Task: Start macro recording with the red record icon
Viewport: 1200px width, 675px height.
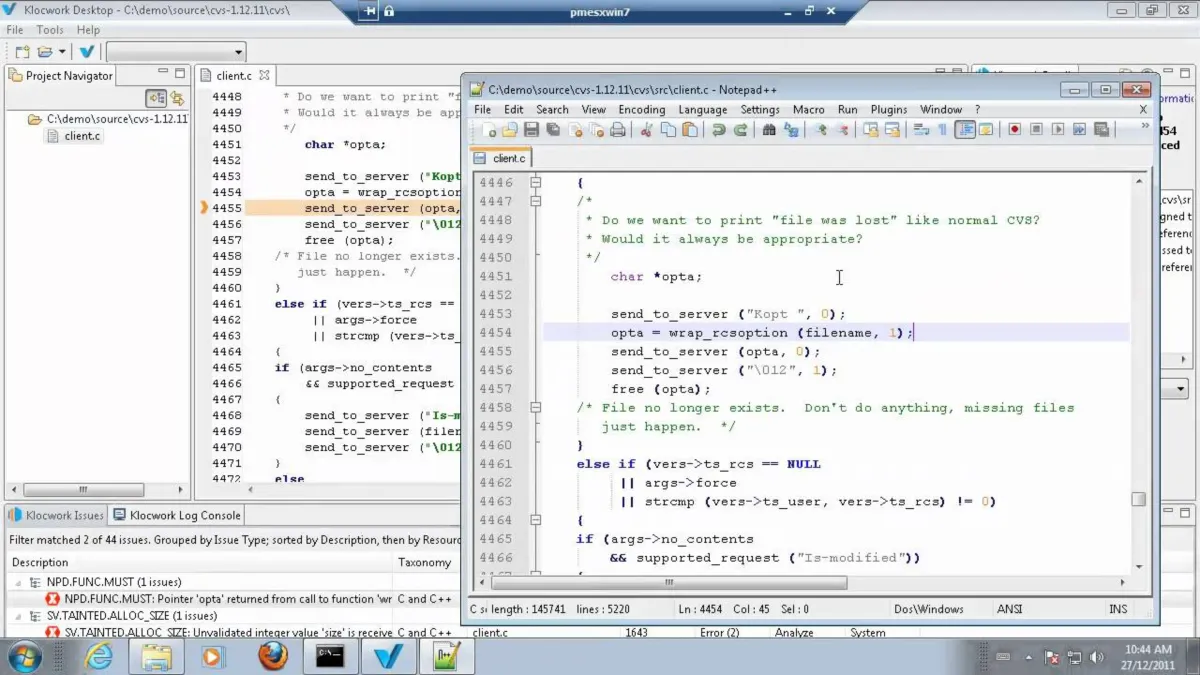Action: pos(1014,130)
